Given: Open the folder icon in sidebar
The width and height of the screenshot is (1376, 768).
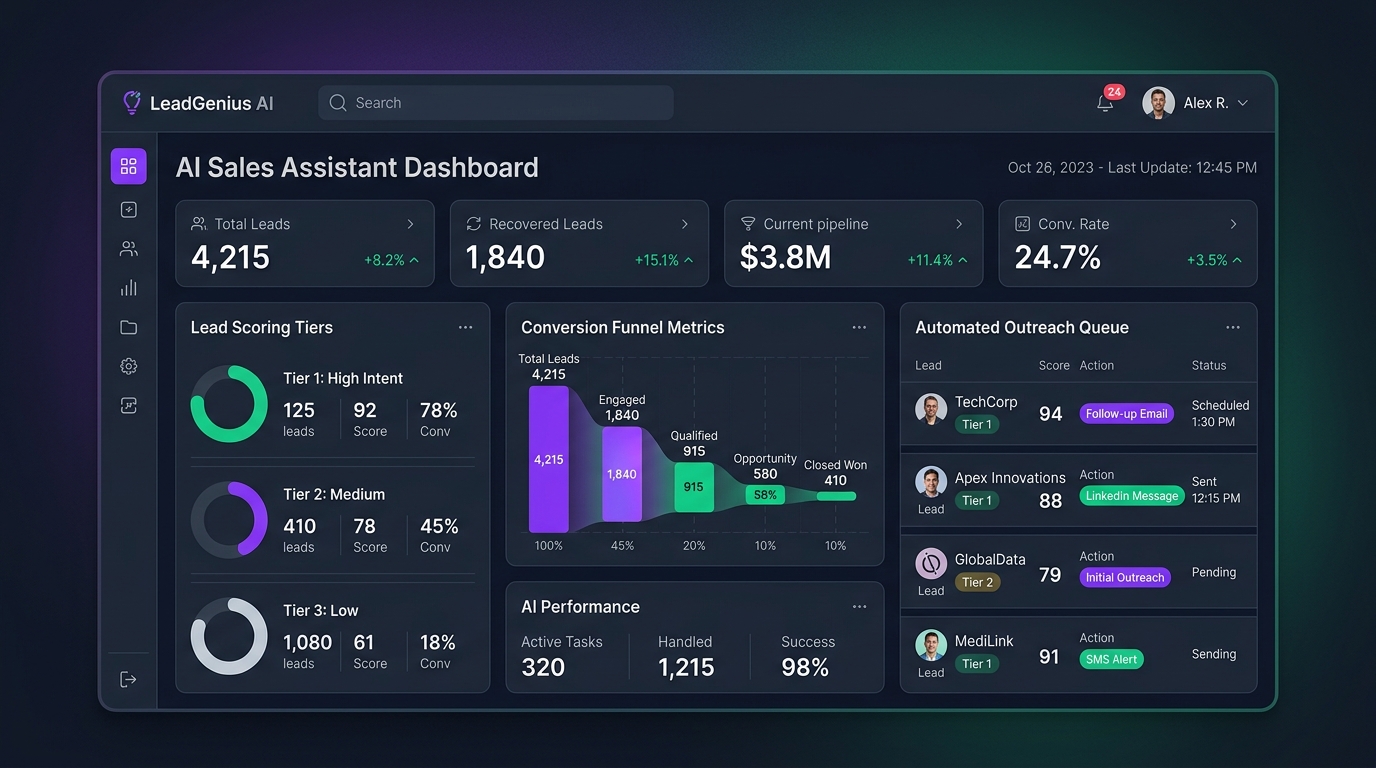Looking at the screenshot, I should (x=128, y=327).
